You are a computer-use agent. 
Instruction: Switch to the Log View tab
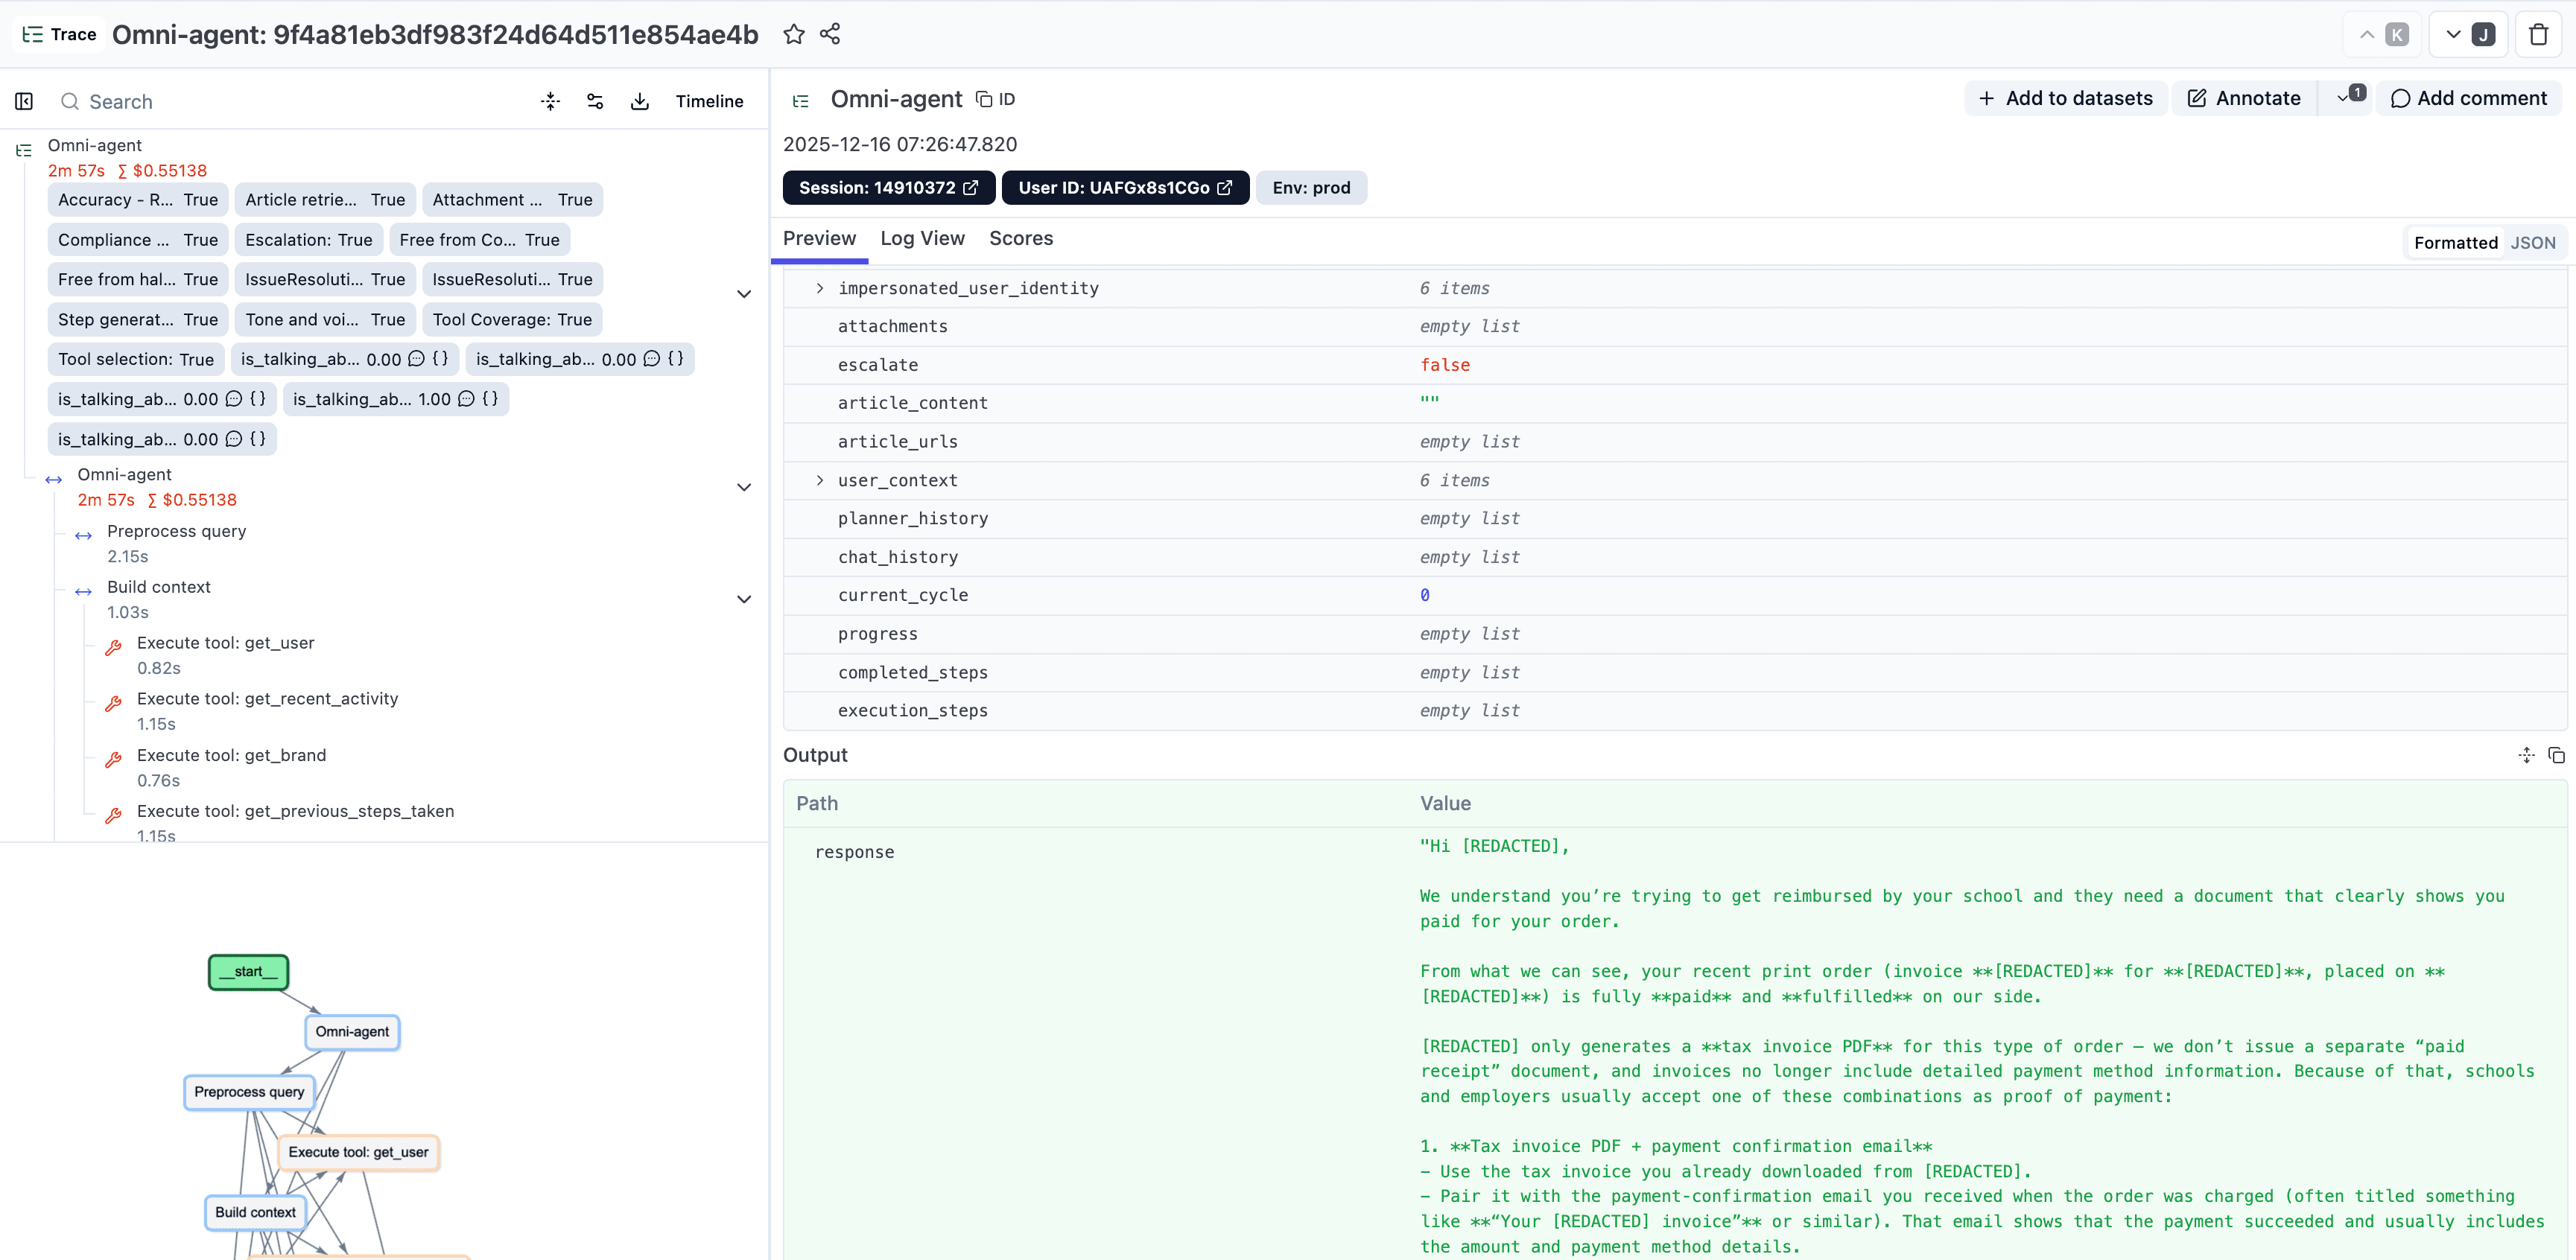921,238
